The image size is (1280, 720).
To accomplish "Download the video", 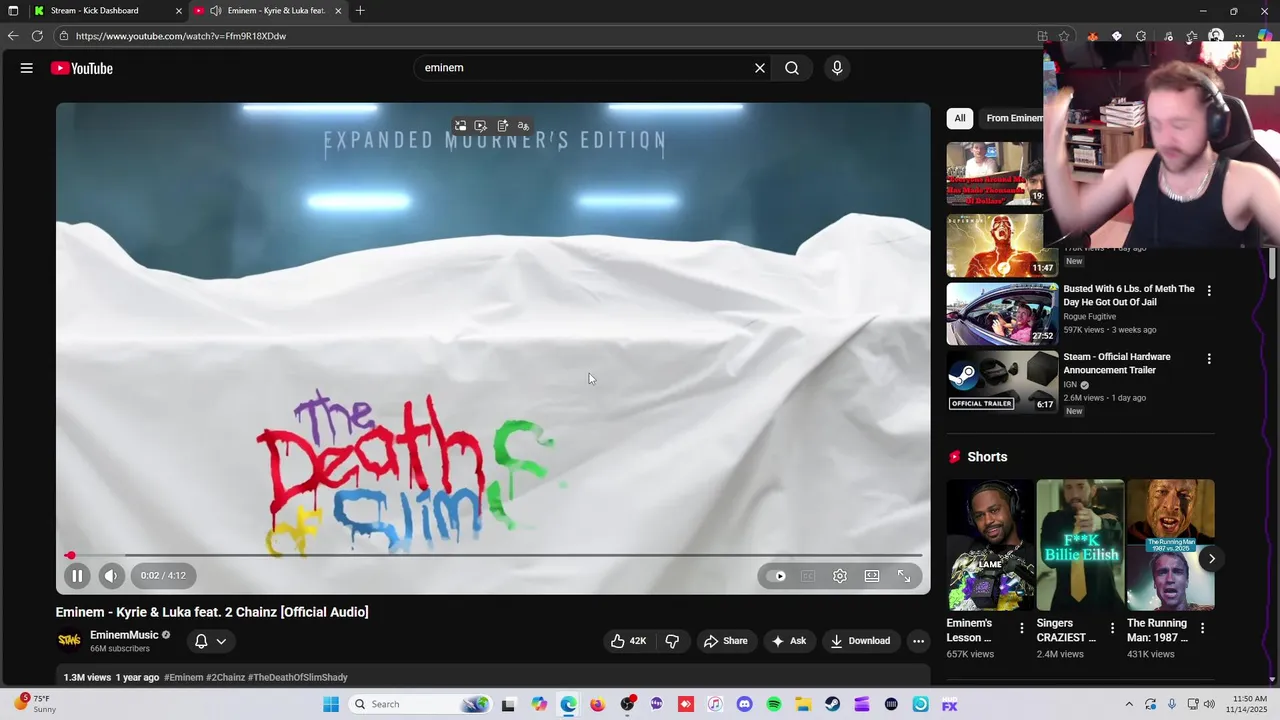I will click(x=860, y=641).
